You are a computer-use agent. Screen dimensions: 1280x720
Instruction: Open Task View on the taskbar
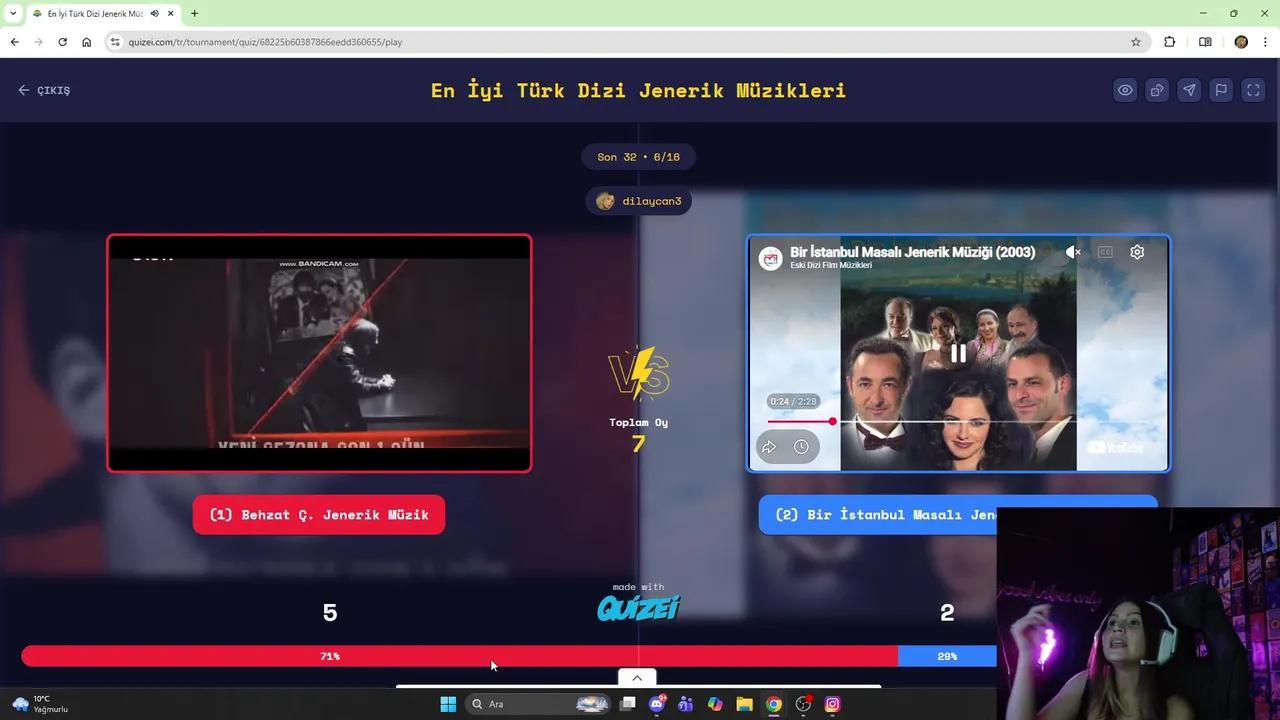tap(628, 704)
